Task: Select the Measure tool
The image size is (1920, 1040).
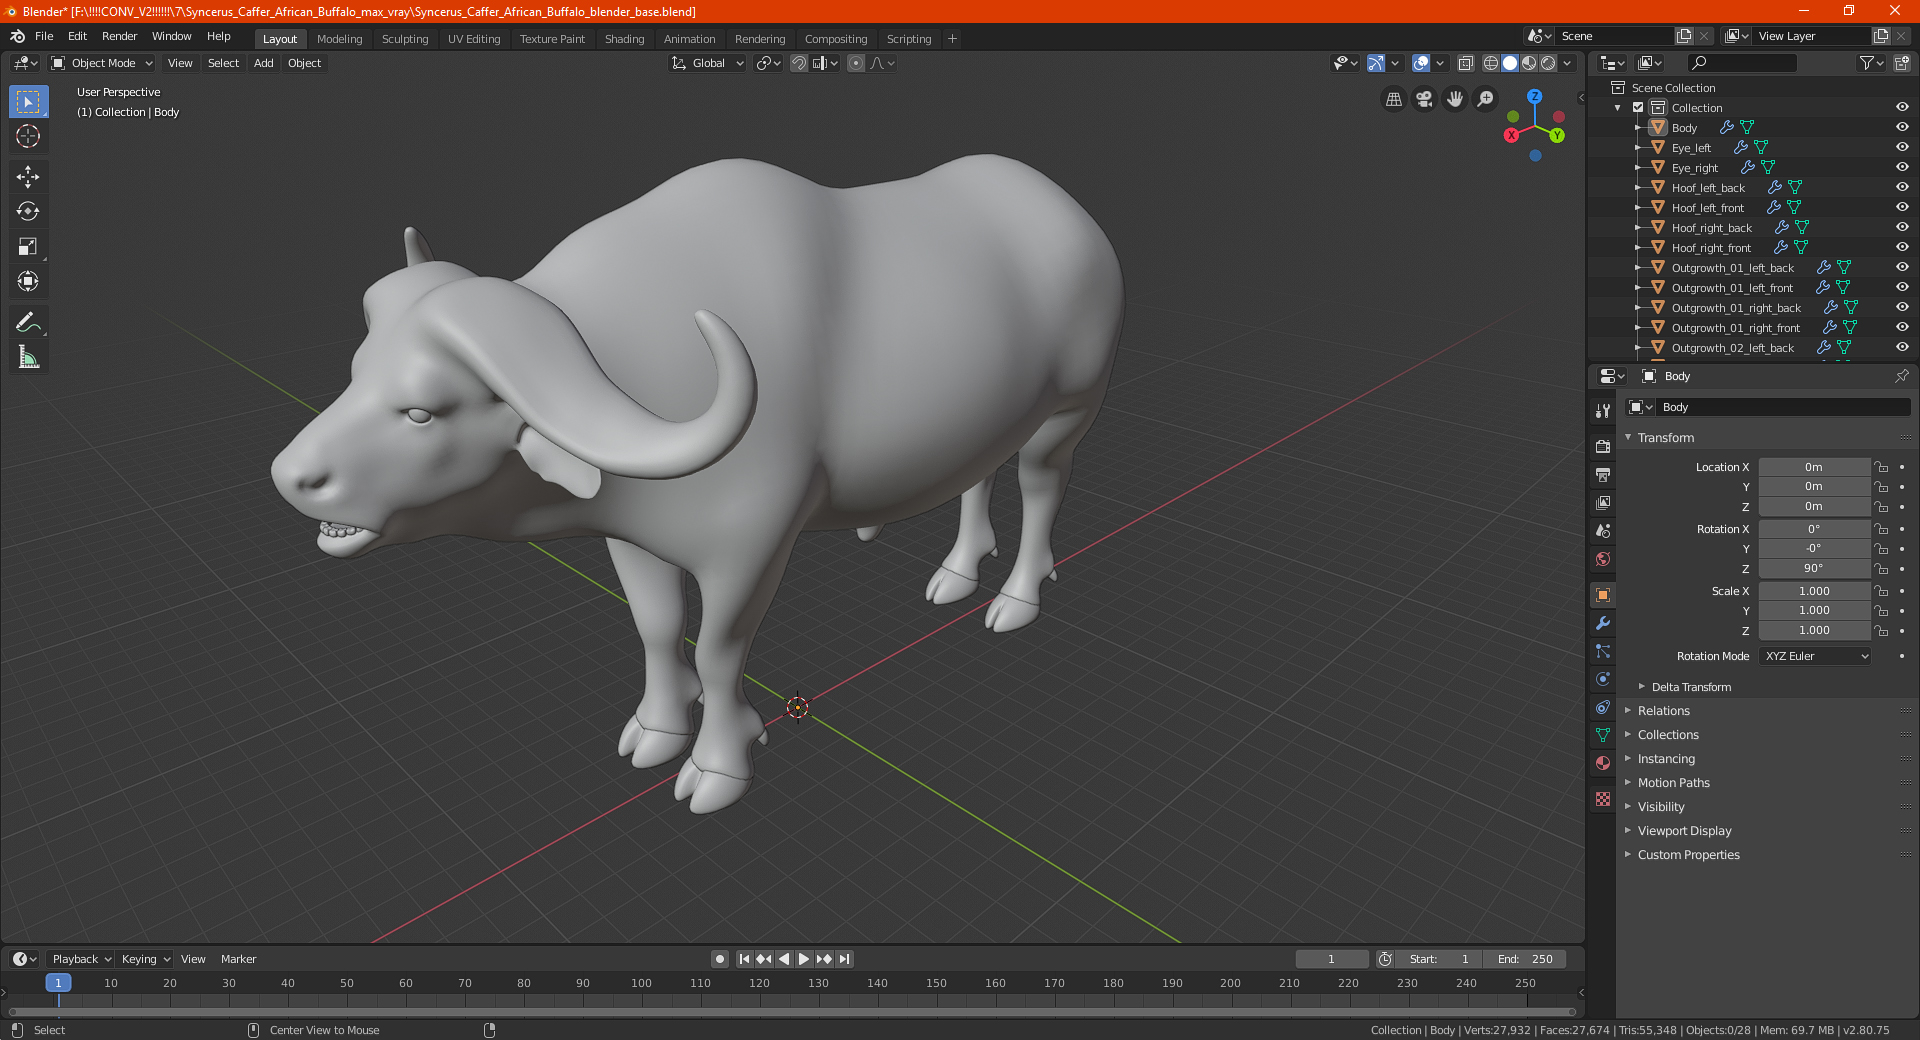Action: point(28,357)
